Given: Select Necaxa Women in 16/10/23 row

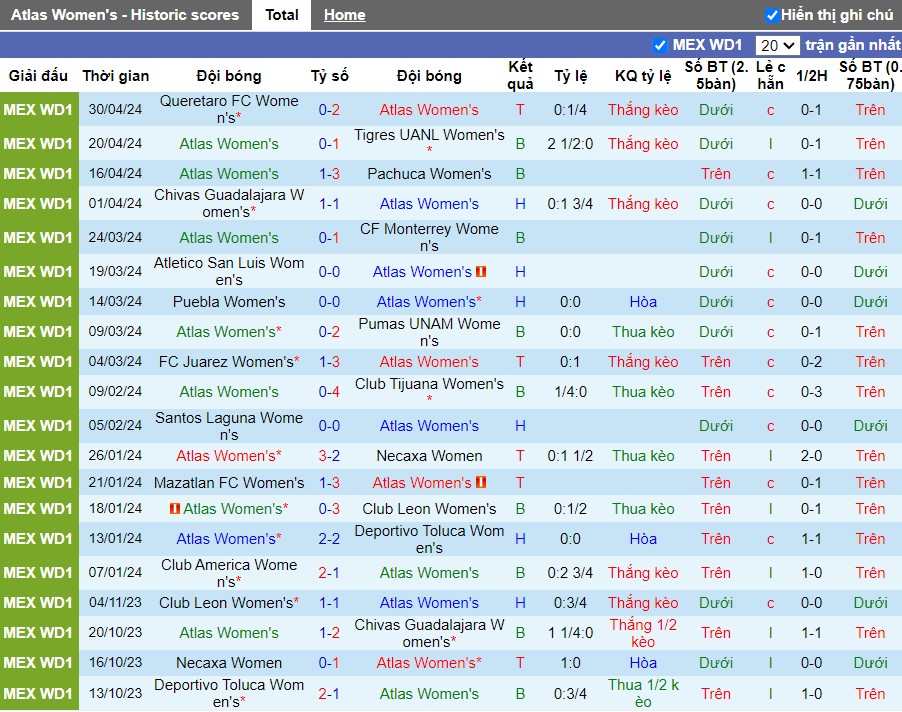Looking at the screenshot, I should point(229,663).
